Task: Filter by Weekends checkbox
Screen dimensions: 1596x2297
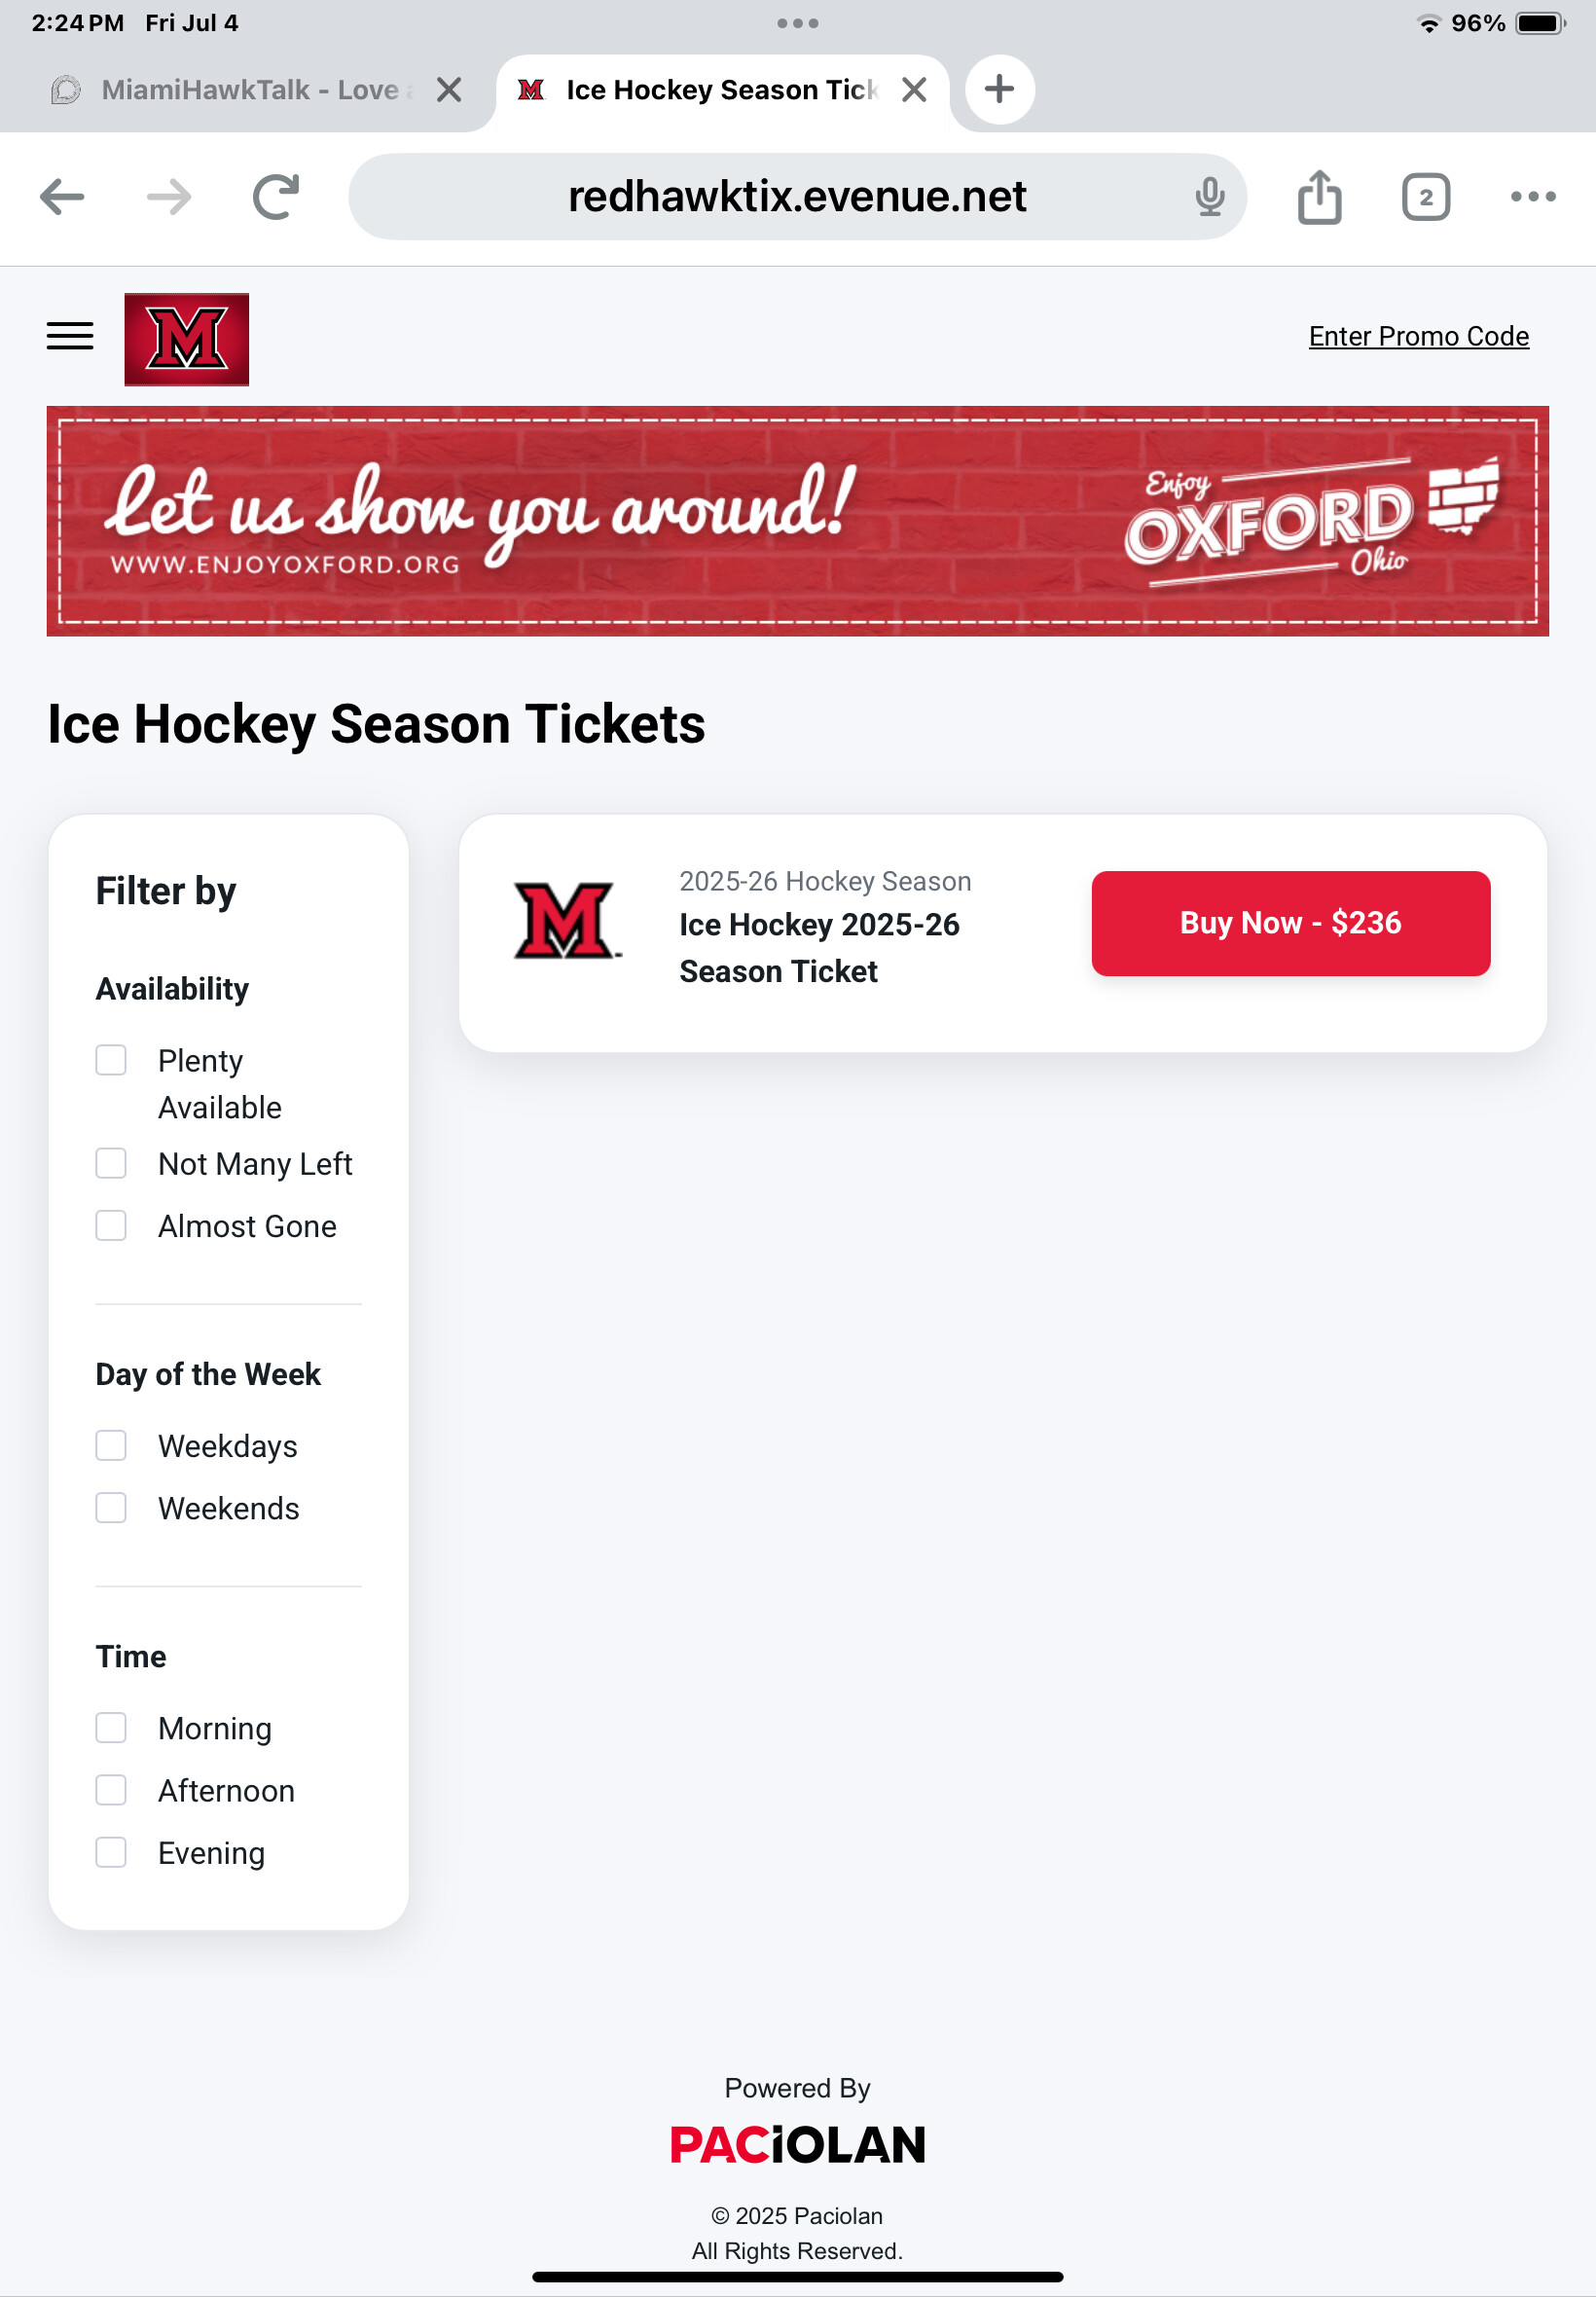Action: pyautogui.click(x=111, y=1507)
